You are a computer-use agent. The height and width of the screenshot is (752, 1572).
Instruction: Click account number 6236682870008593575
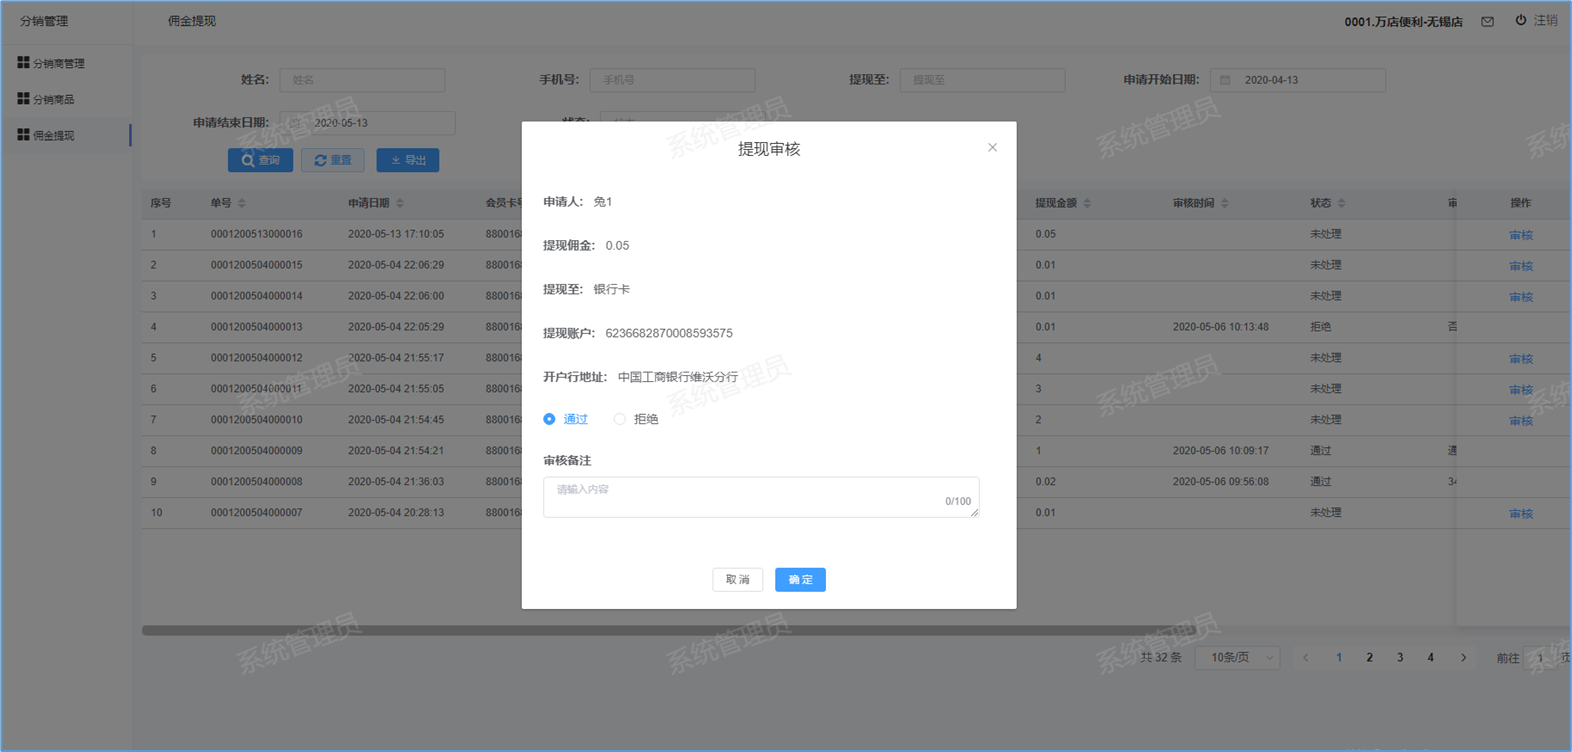(669, 333)
